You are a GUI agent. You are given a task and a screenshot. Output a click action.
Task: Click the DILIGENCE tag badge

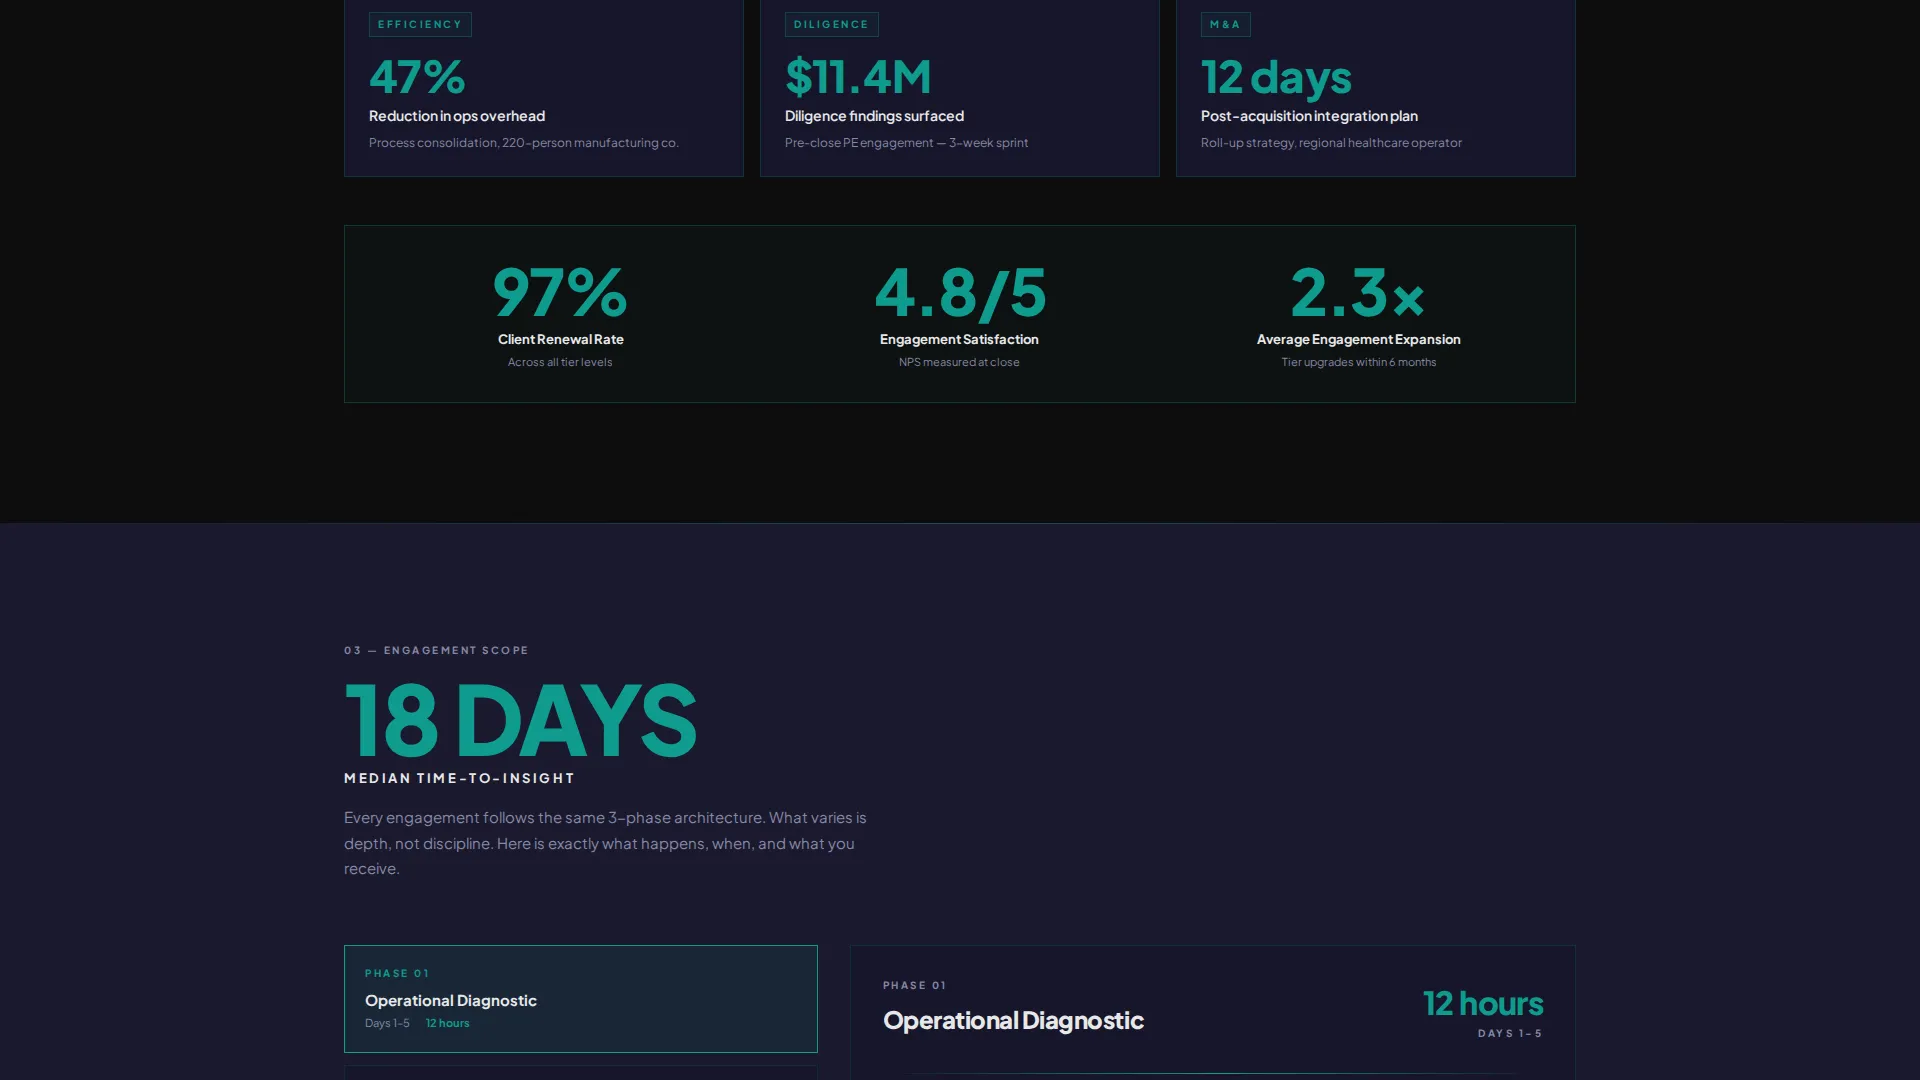pos(831,24)
